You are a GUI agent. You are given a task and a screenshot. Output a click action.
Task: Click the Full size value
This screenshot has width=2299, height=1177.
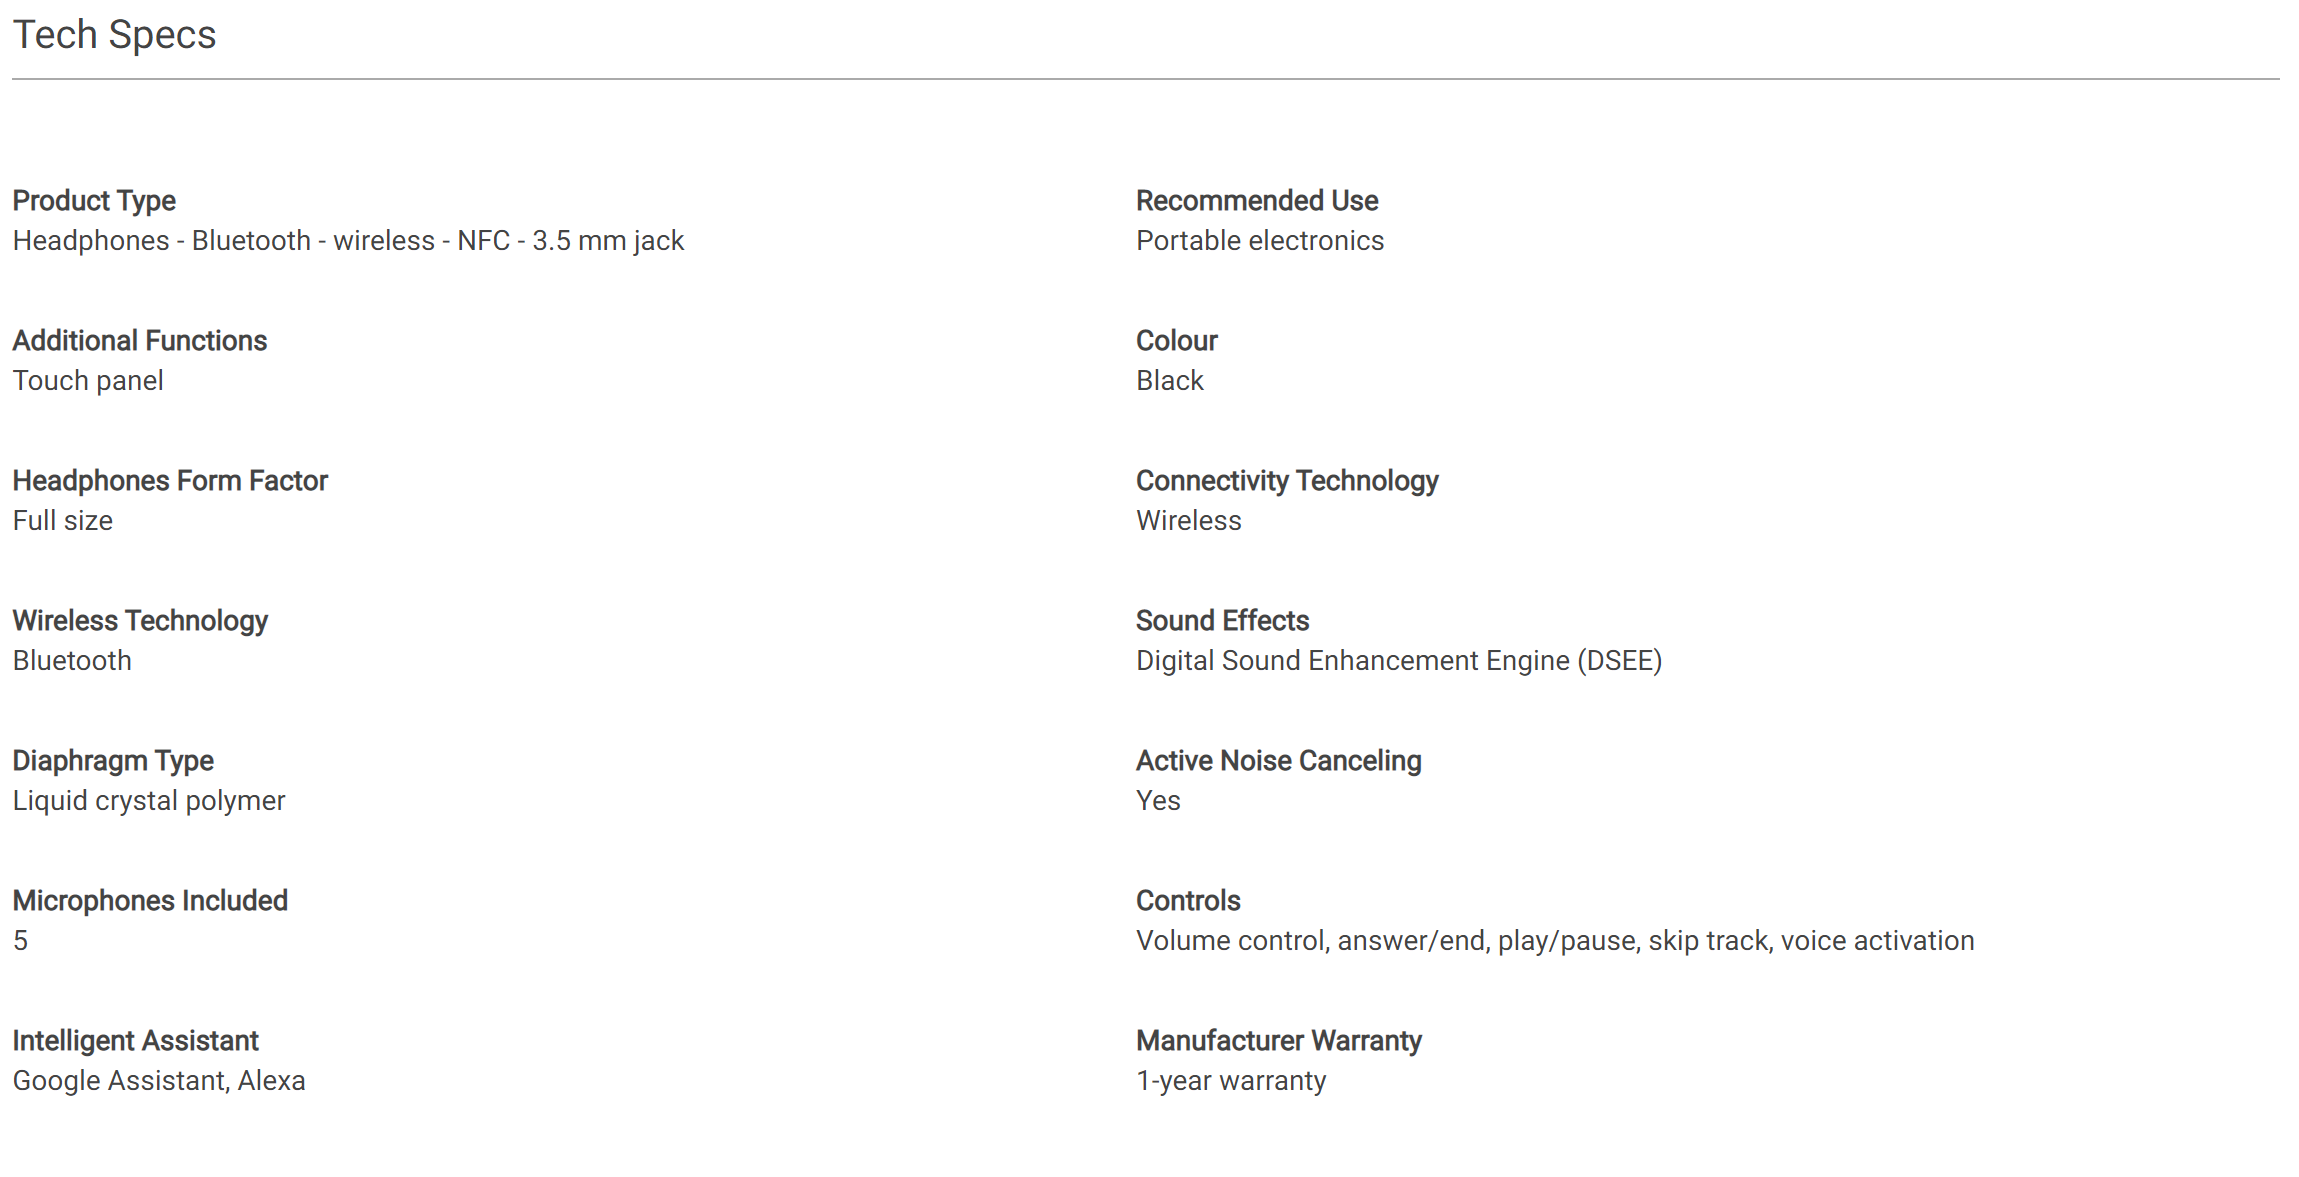pyautogui.click(x=62, y=521)
